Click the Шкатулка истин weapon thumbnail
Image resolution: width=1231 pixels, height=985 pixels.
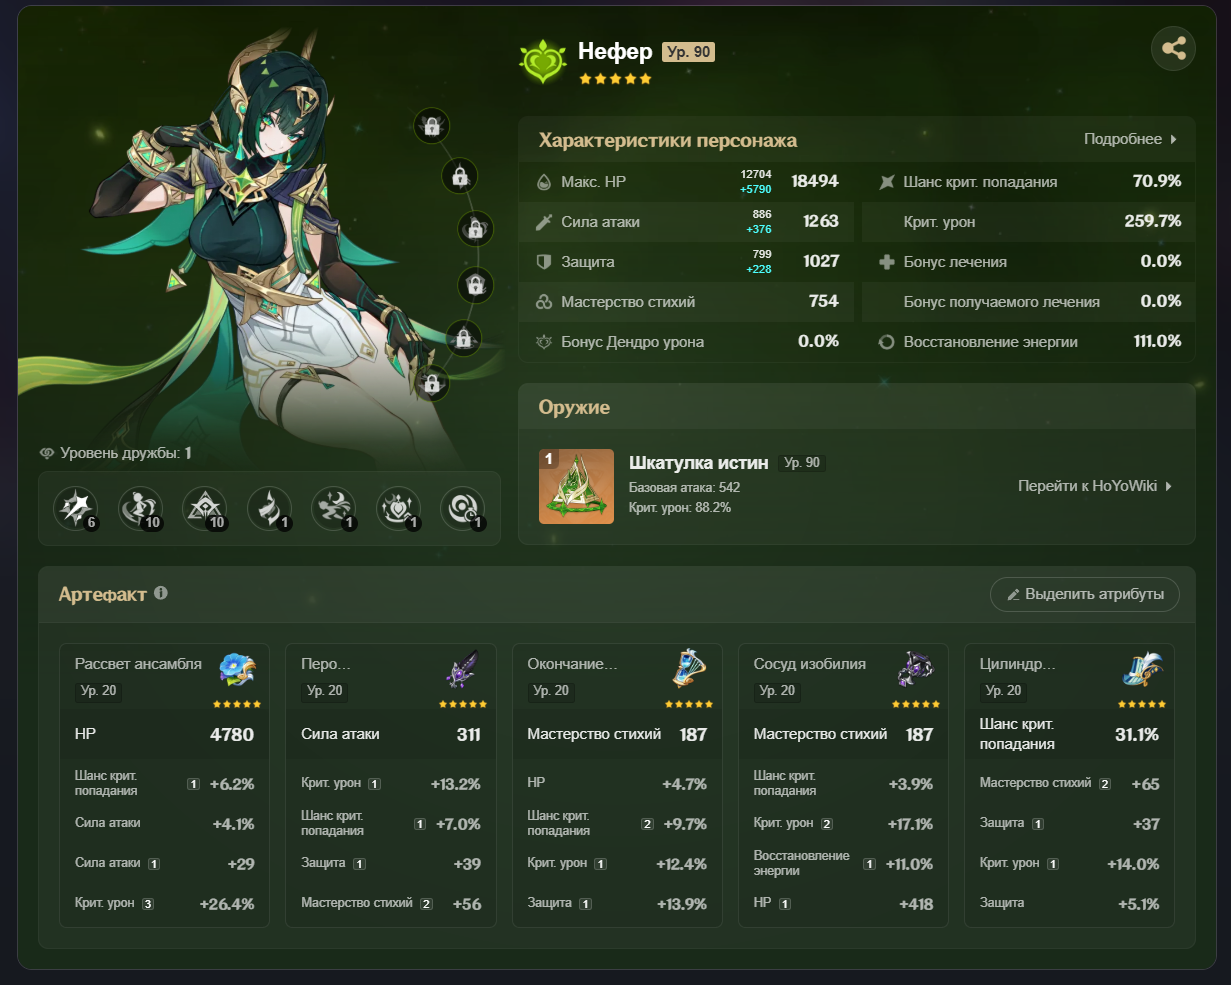click(576, 486)
